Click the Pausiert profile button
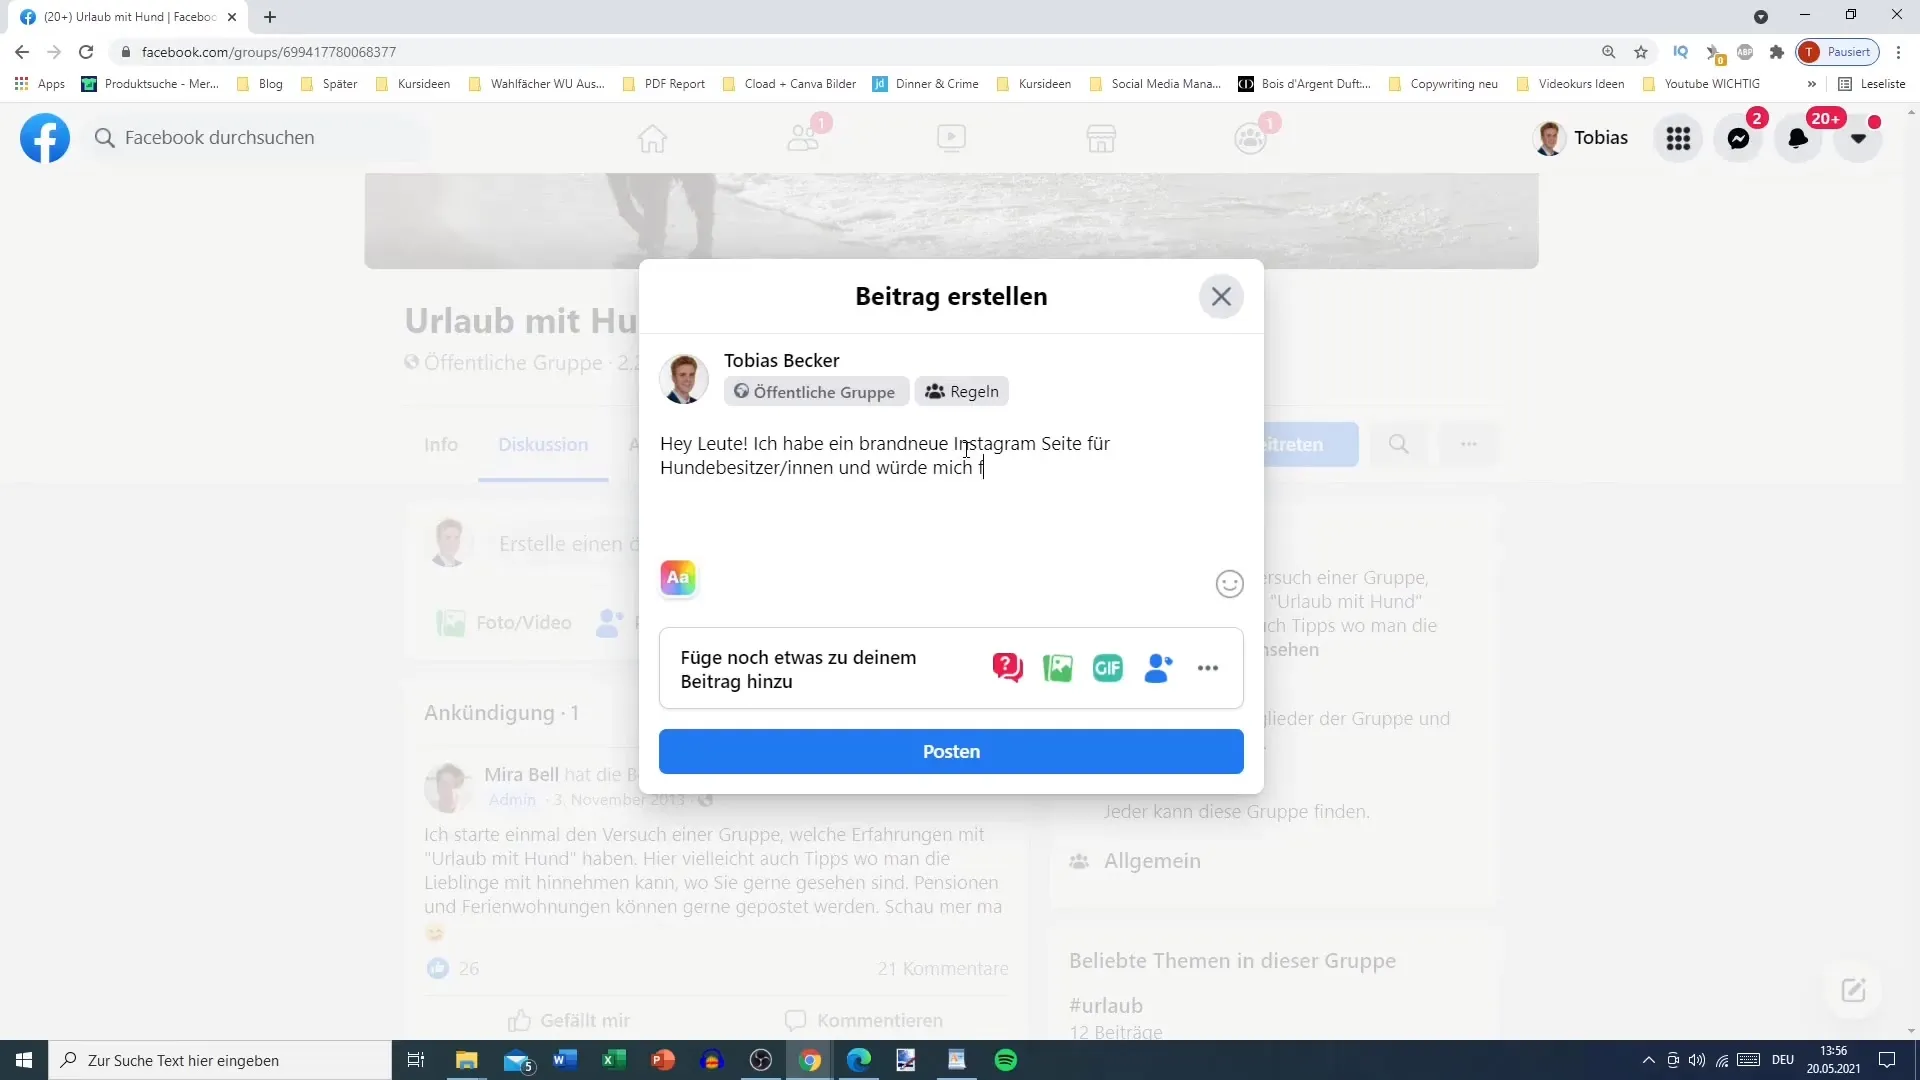This screenshot has height=1080, width=1920. pyautogui.click(x=1838, y=52)
